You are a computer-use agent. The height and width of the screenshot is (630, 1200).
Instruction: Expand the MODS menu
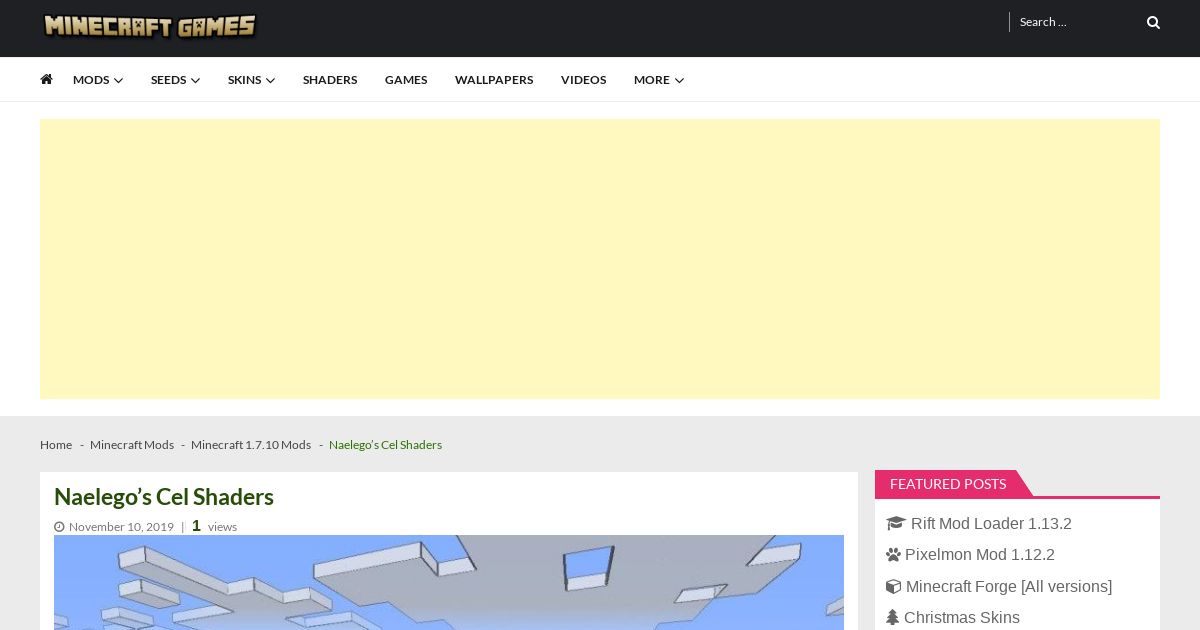(98, 80)
